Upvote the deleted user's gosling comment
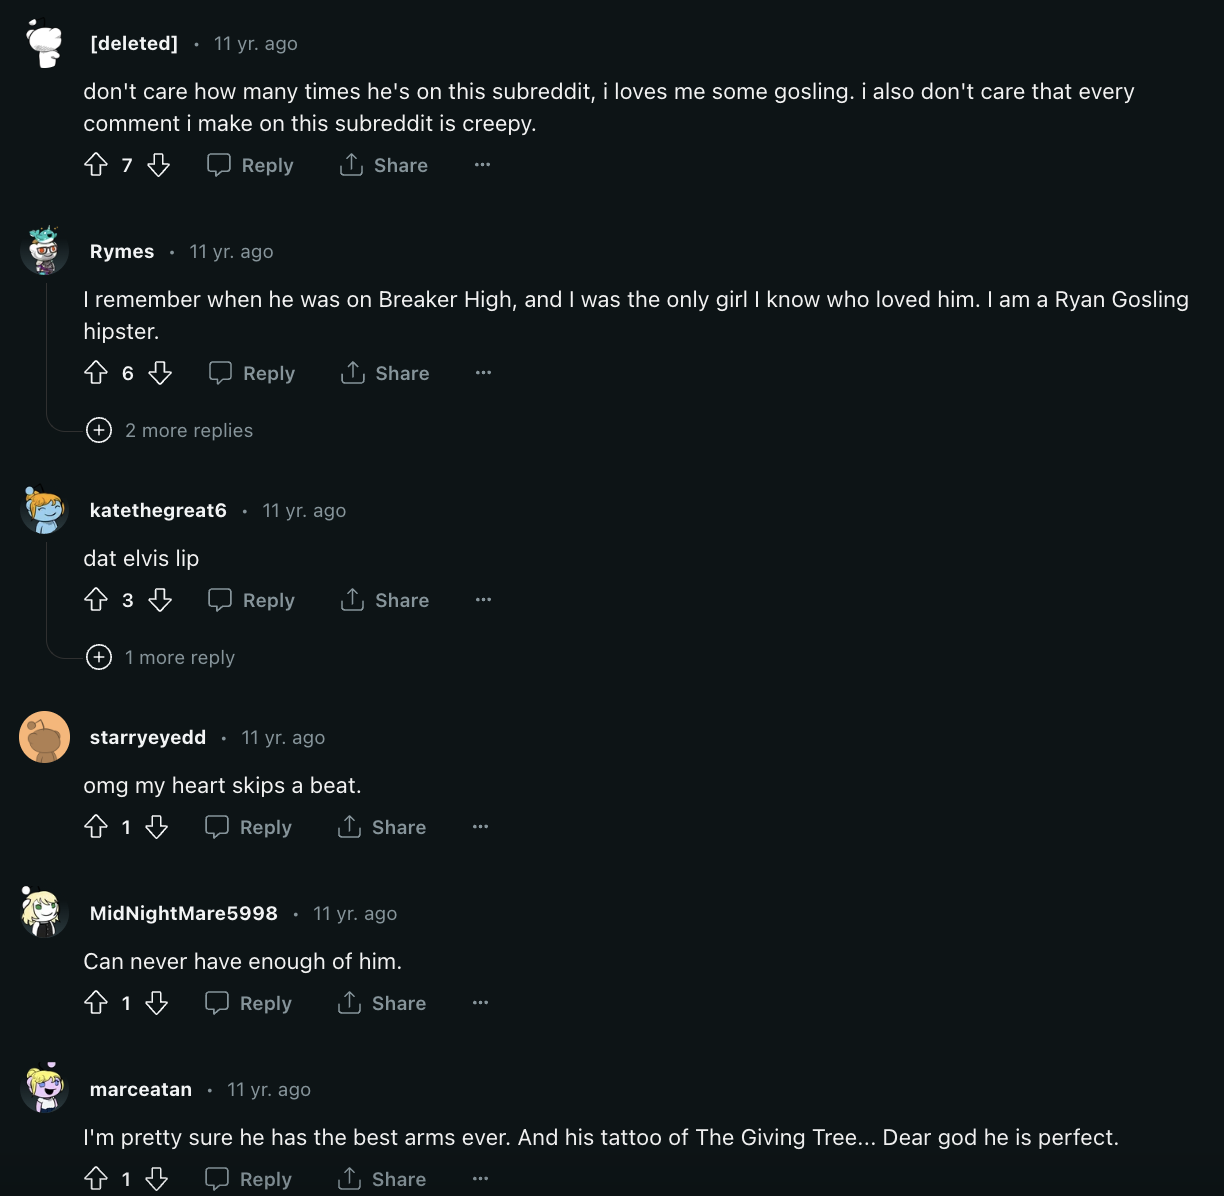The height and width of the screenshot is (1196, 1224). [96, 165]
